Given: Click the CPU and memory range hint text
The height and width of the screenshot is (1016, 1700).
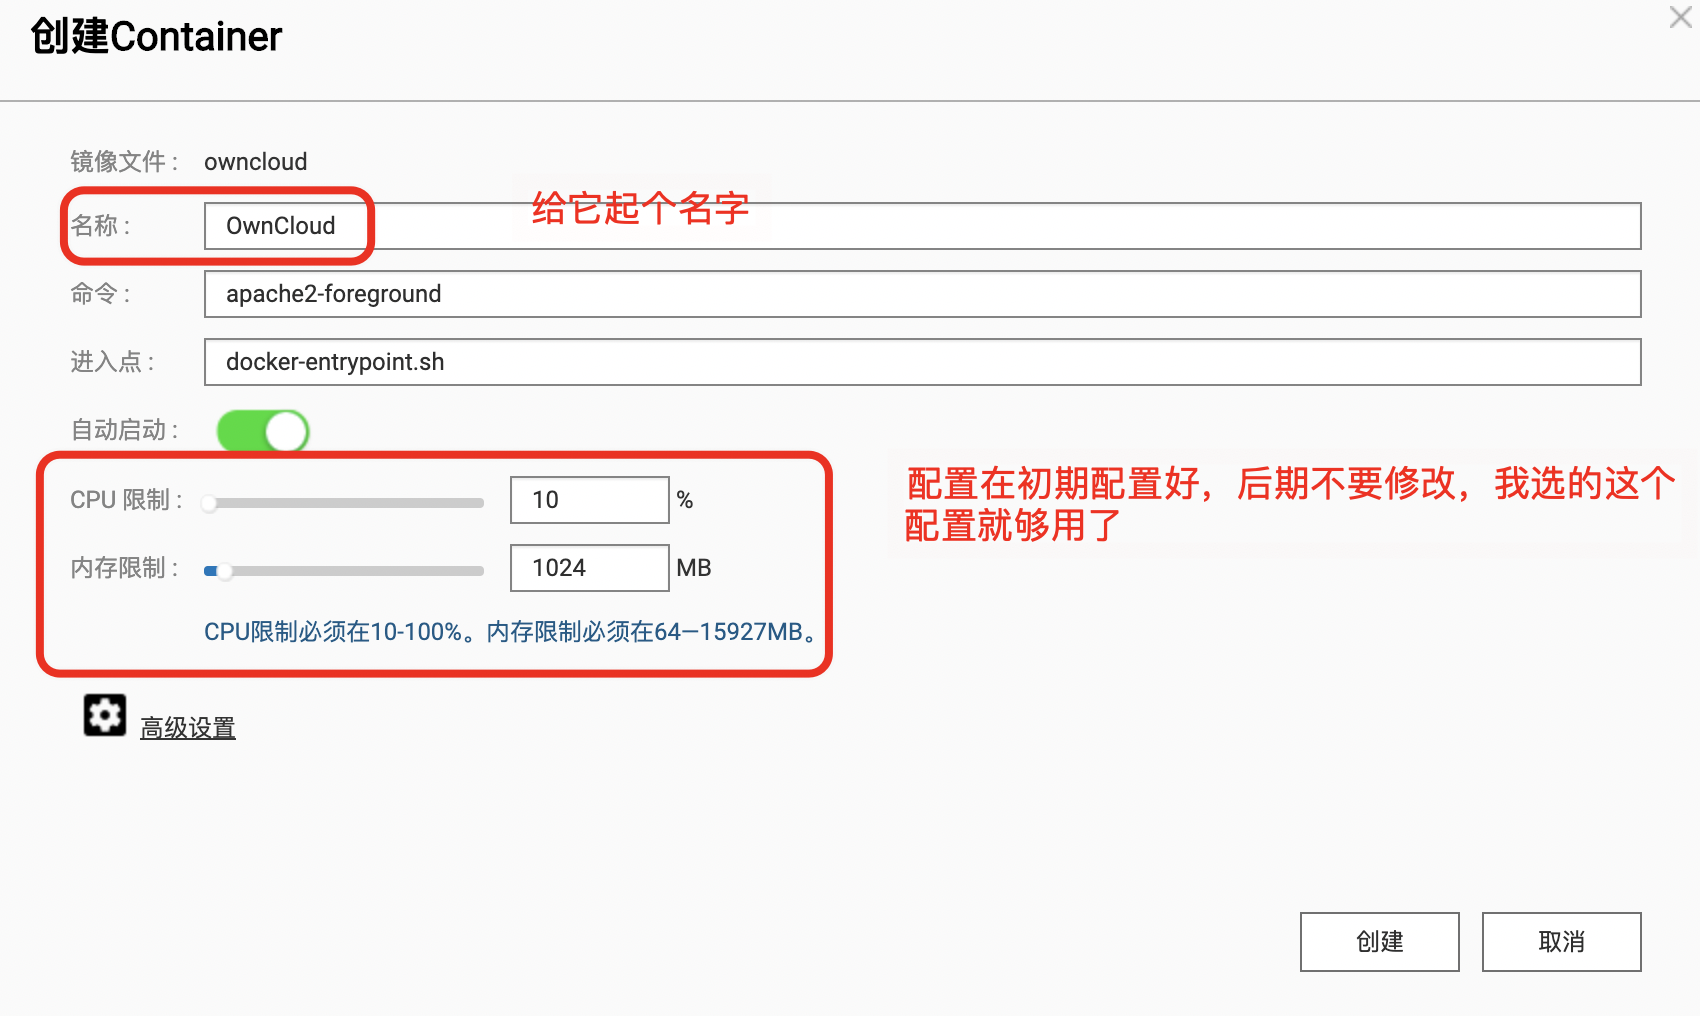Looking at the screenshot, I should pos(511,632).
